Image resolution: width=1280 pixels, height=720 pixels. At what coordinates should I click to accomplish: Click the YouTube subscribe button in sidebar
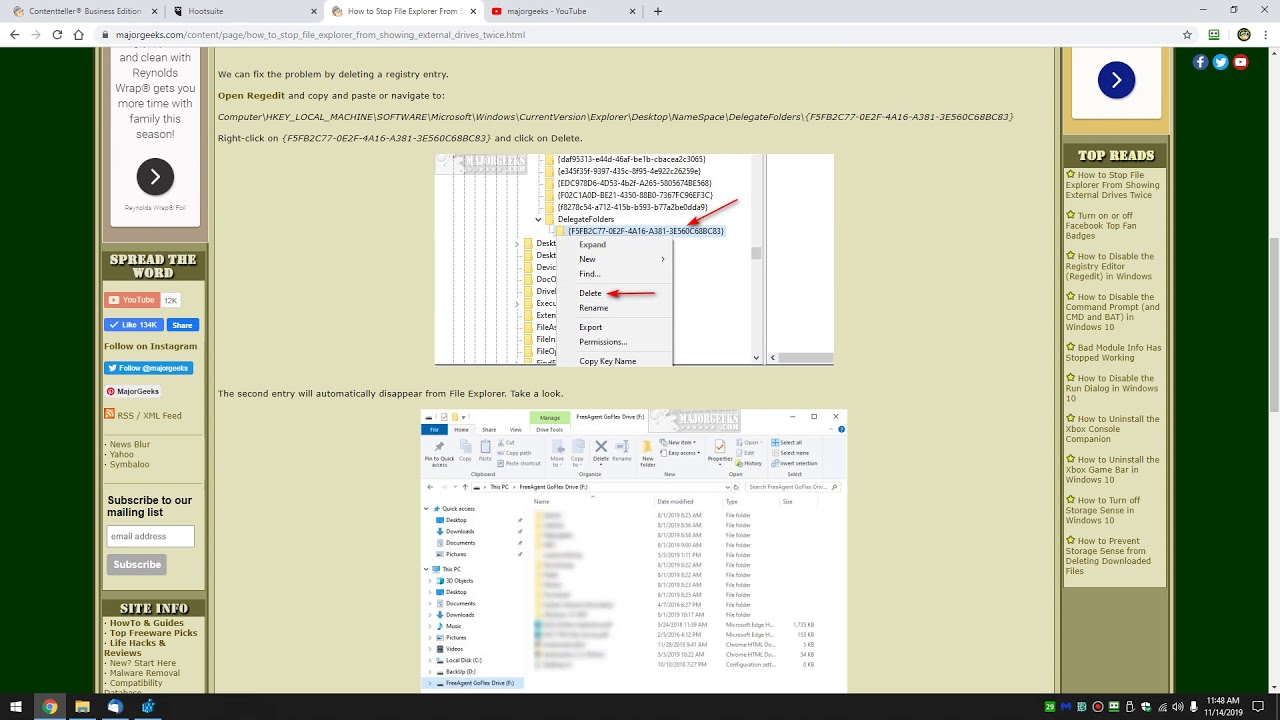click(x=131, y=300)
